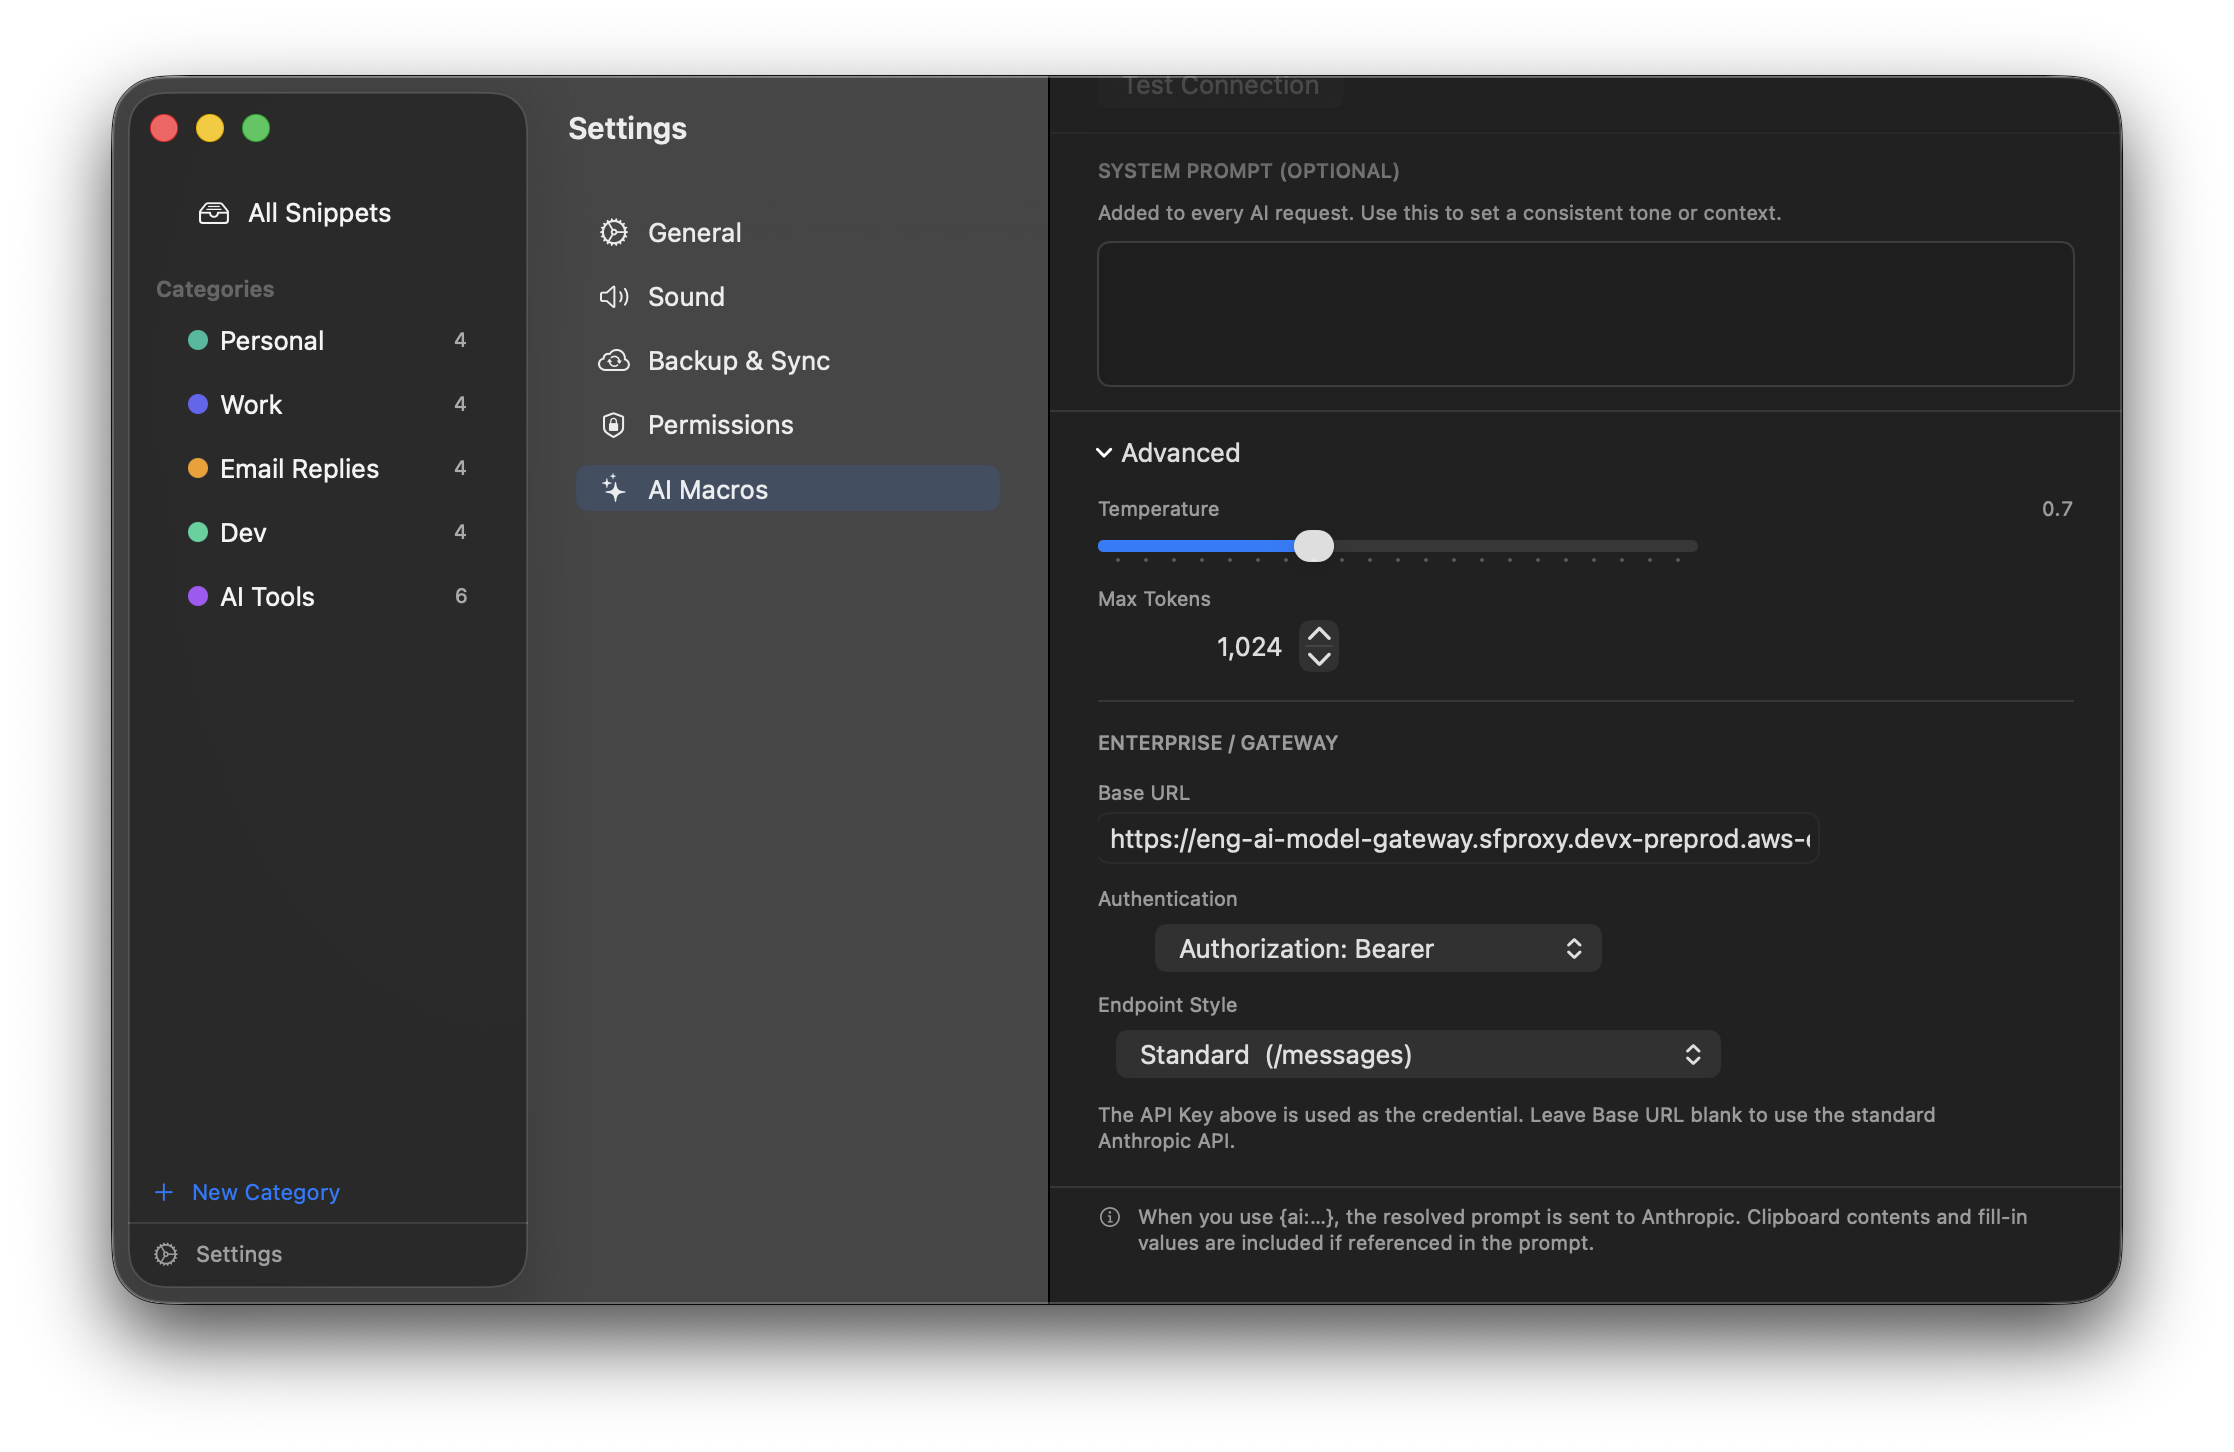
Task: Collapse the Advanced section
Action: click(1105, 452)
